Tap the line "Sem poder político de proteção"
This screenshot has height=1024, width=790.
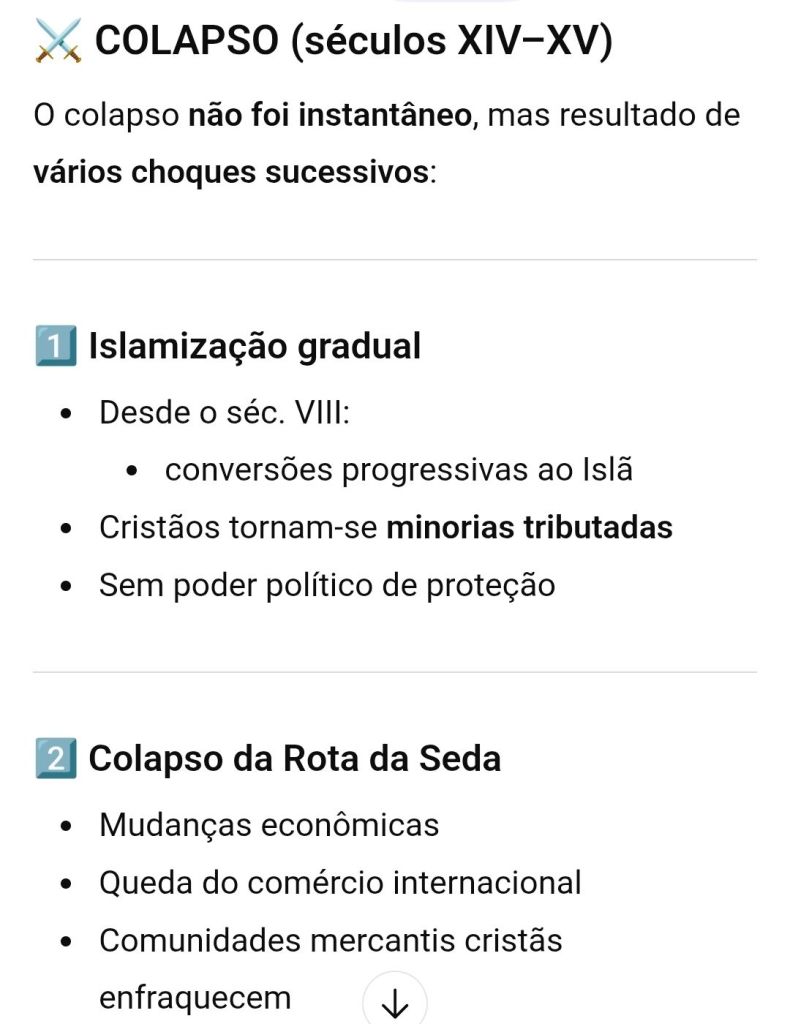click(x=326, y=585)
